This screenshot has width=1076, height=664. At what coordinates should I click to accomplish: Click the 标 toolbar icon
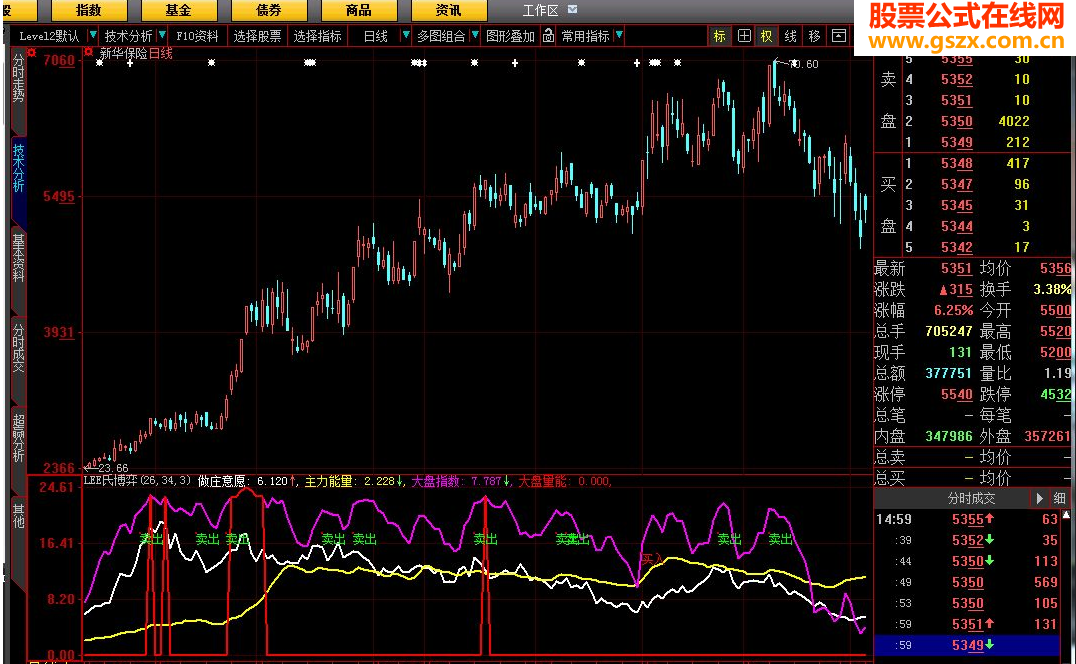tap(720, 36)
